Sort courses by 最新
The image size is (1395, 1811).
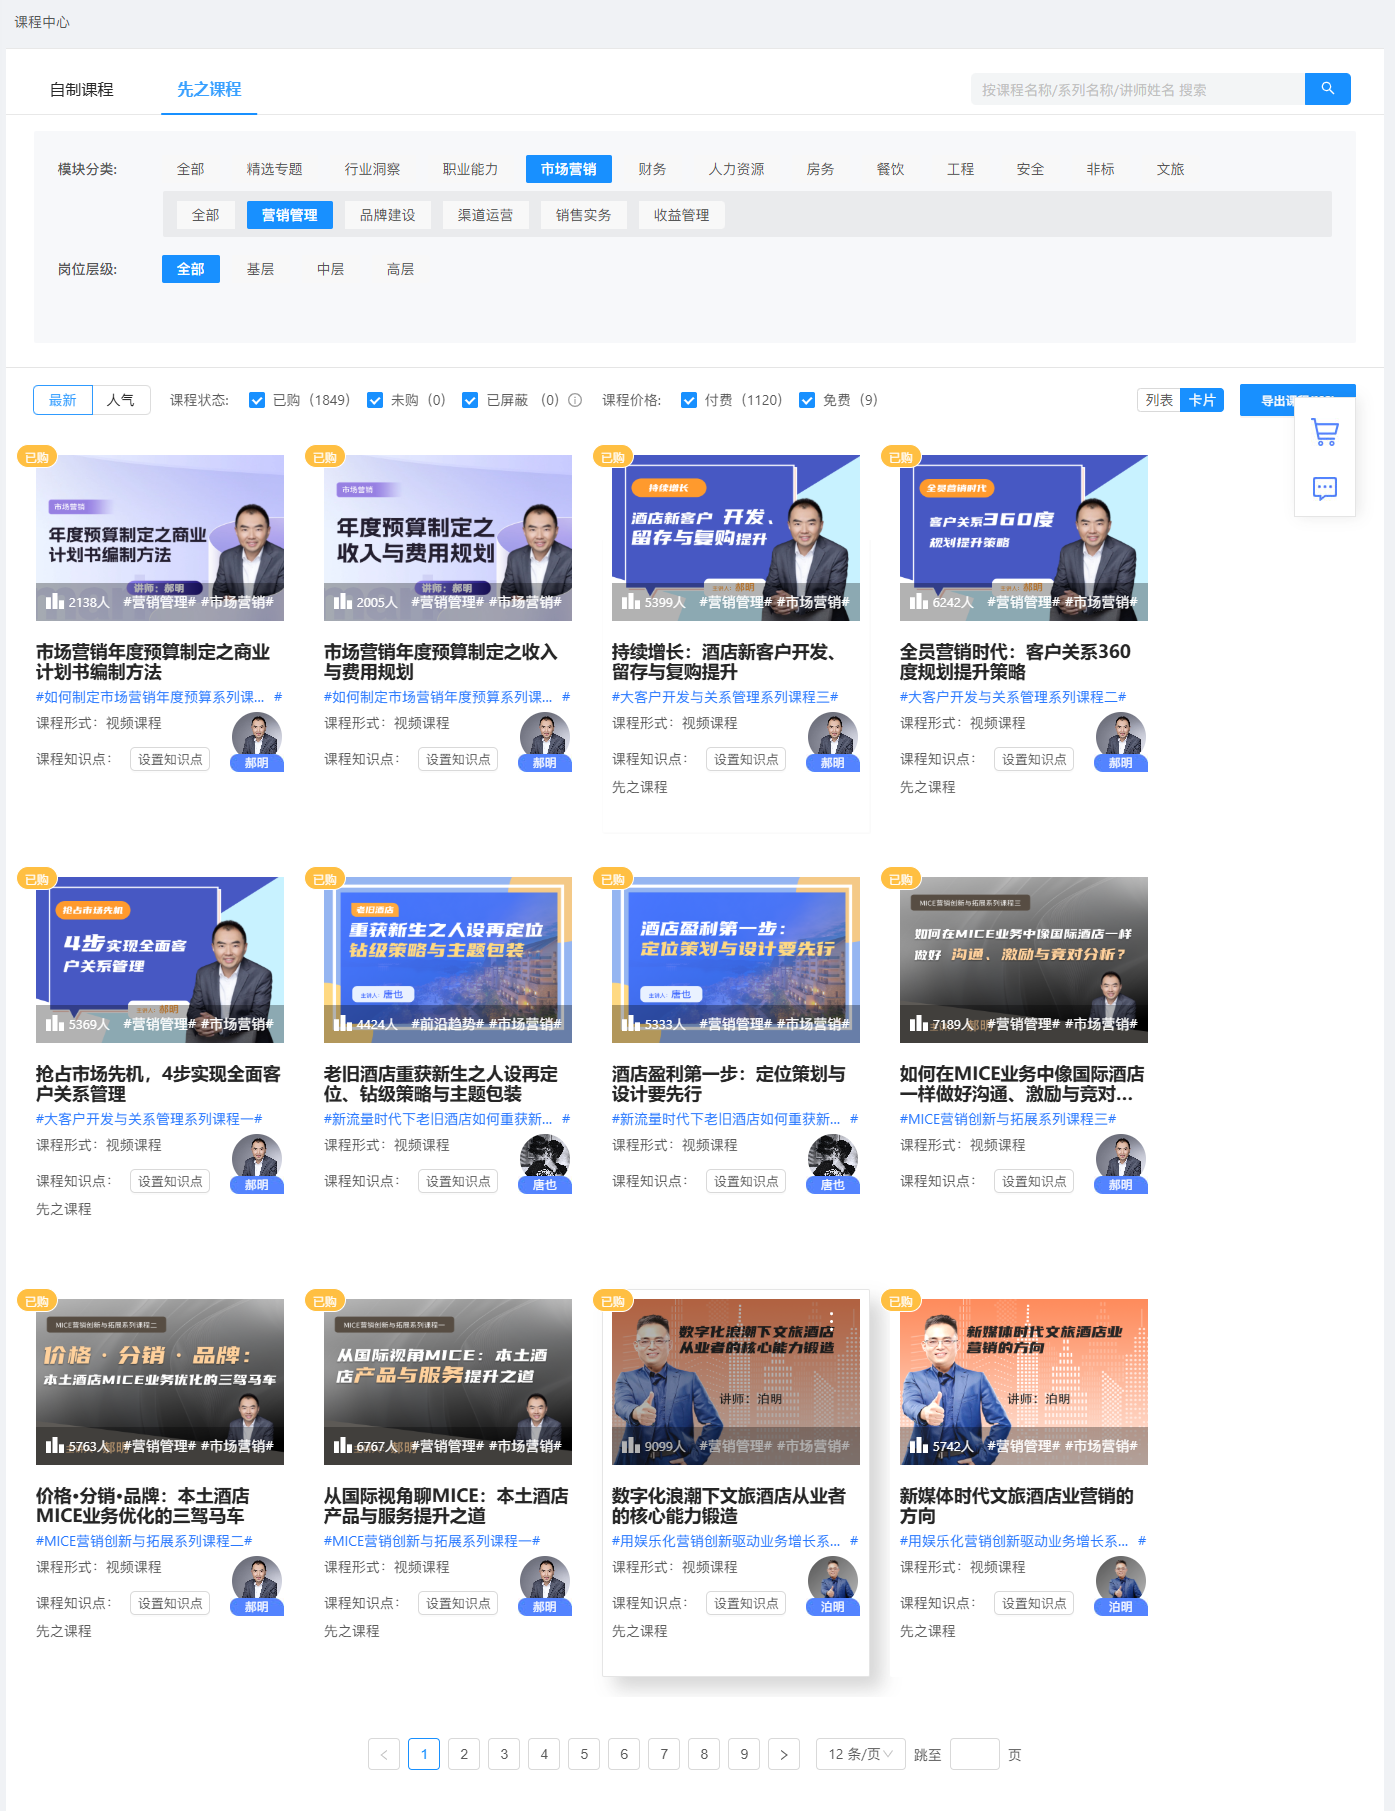[63, 400]
